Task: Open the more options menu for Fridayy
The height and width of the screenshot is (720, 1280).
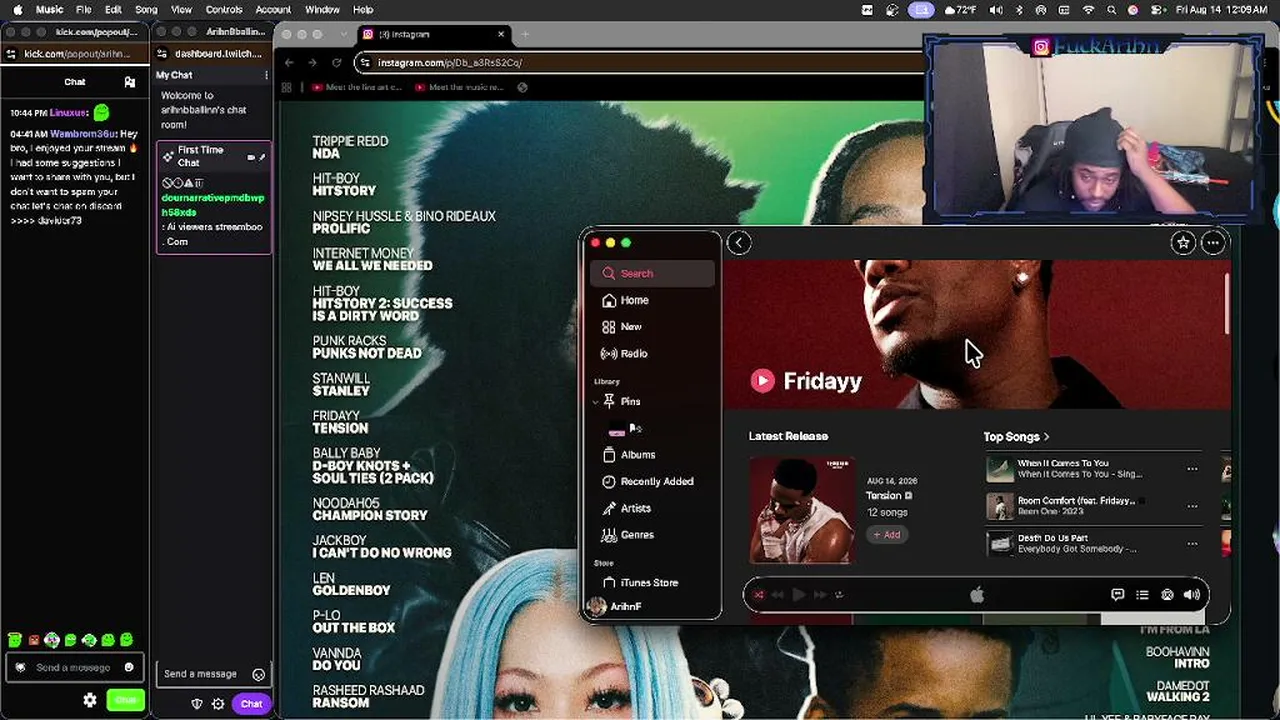Action: (x=1213, y=243)
